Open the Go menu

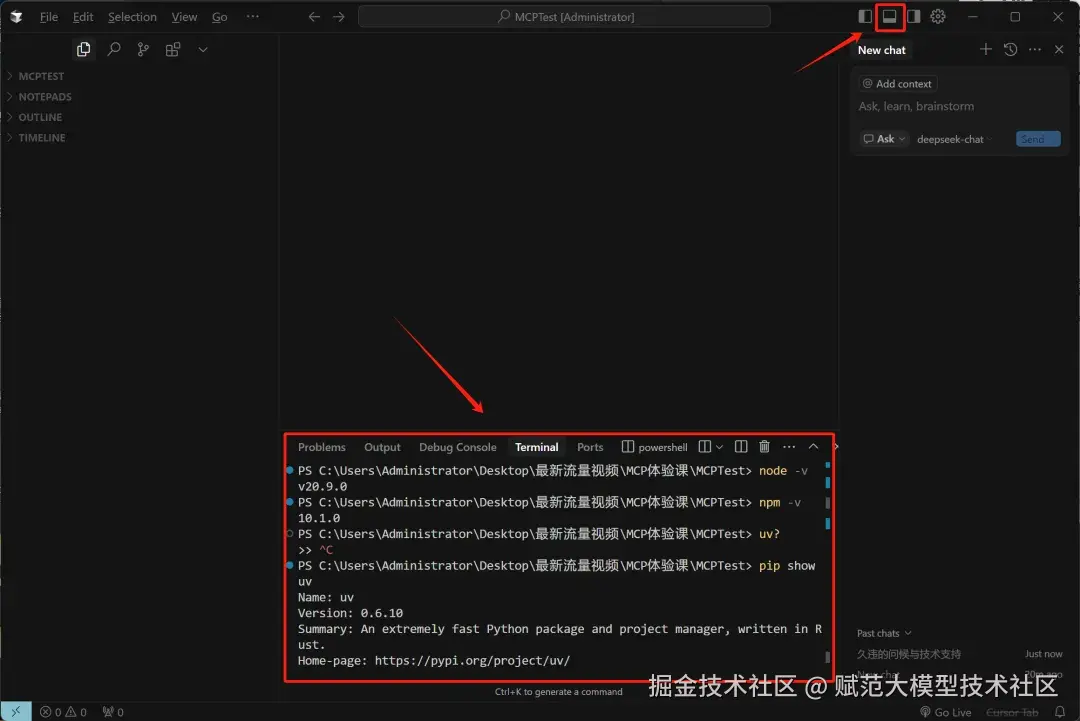coord(220,17)
